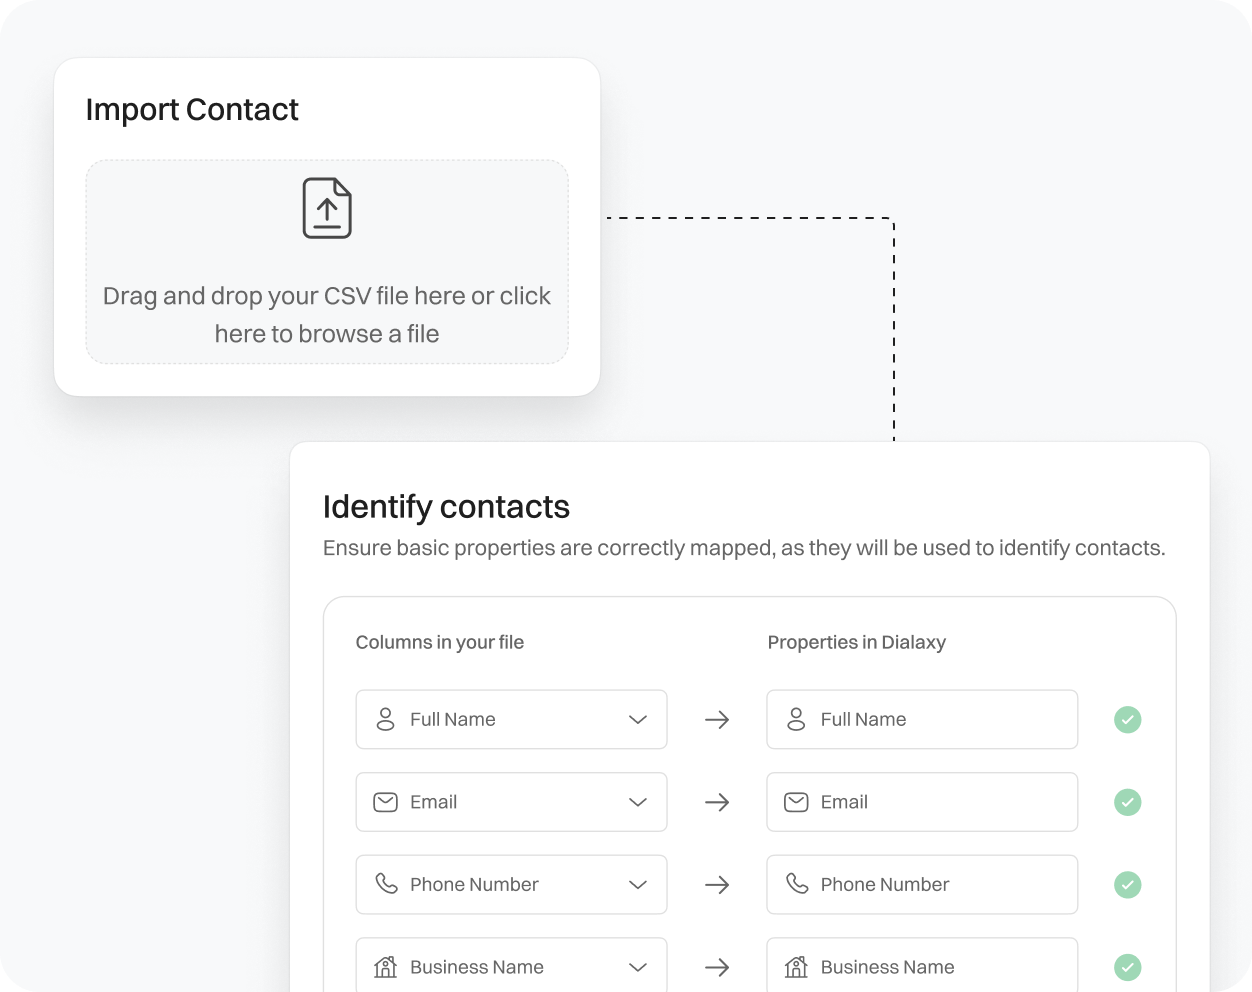The image size is (1252, 992).
Task: Toggle the green checkmark for Full Name mapping
Action: (x=1127, y=719)
